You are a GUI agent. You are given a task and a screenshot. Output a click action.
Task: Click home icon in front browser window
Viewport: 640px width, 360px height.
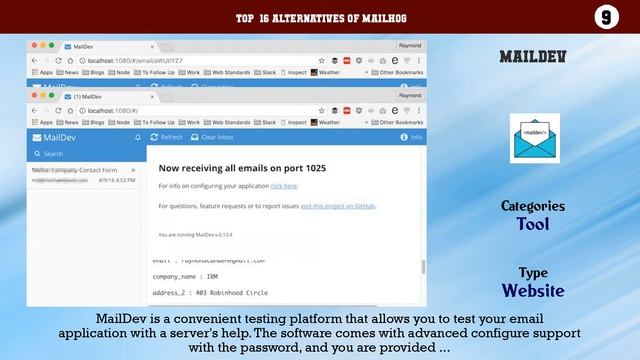pos(70,111)
